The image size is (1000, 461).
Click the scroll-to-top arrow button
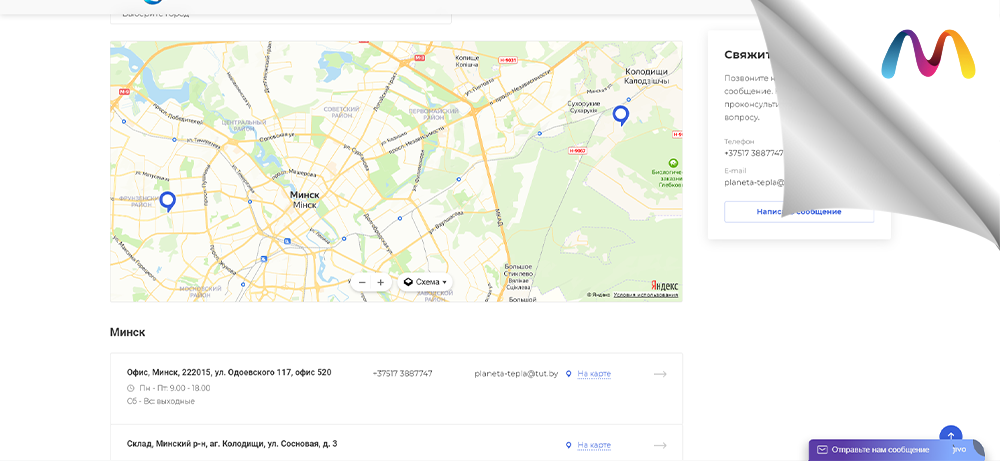tap(950, 436)
